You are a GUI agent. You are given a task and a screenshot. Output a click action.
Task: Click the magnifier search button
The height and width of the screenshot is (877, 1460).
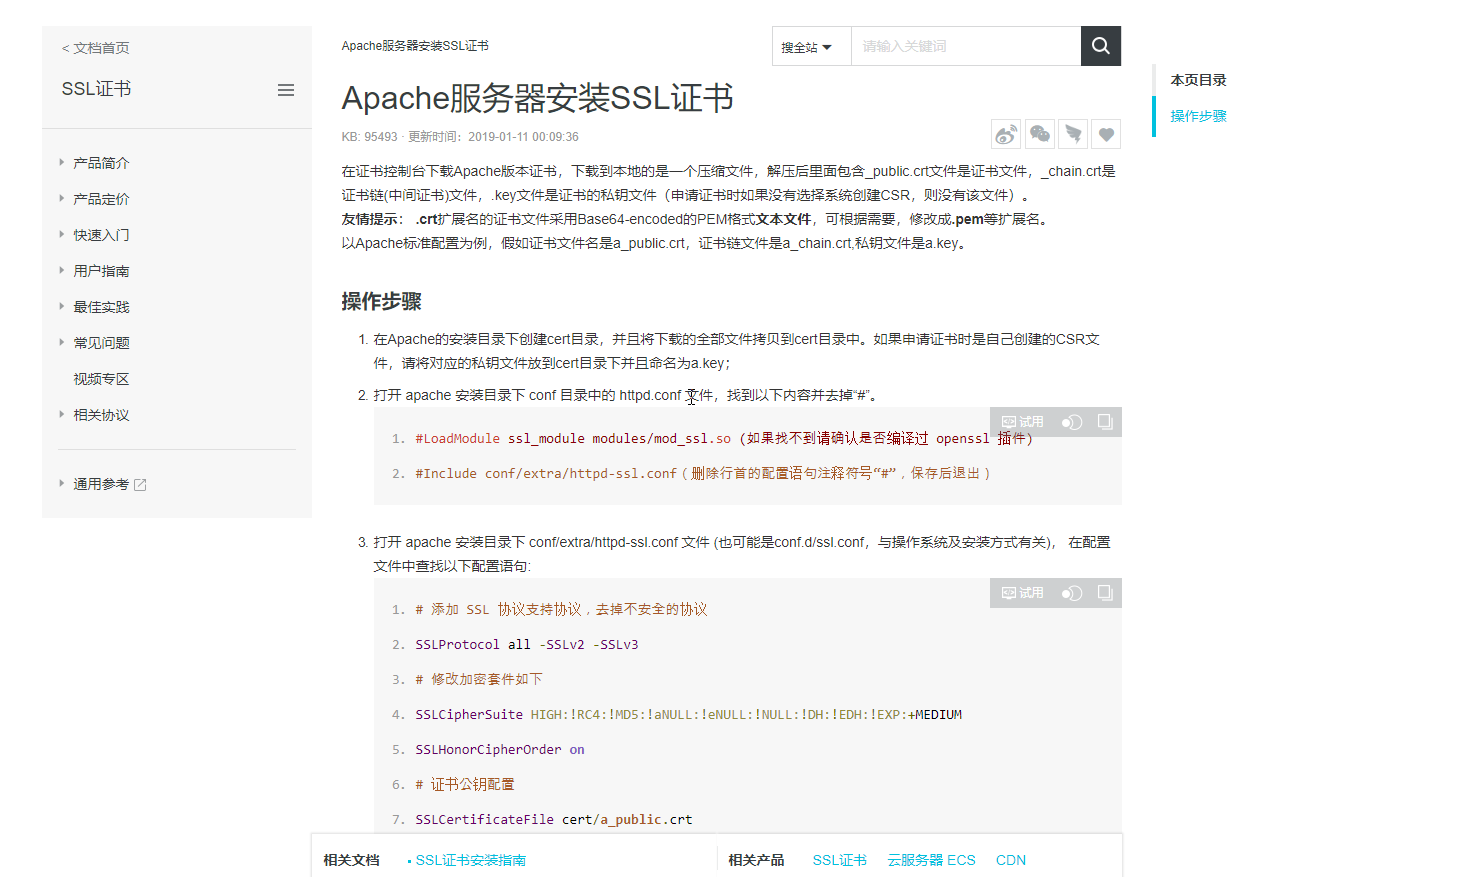point(1101,46)
